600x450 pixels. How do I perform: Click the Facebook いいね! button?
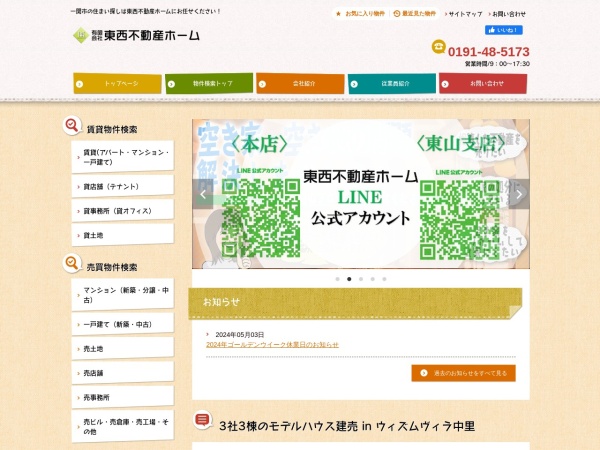(x=504, y=30)
